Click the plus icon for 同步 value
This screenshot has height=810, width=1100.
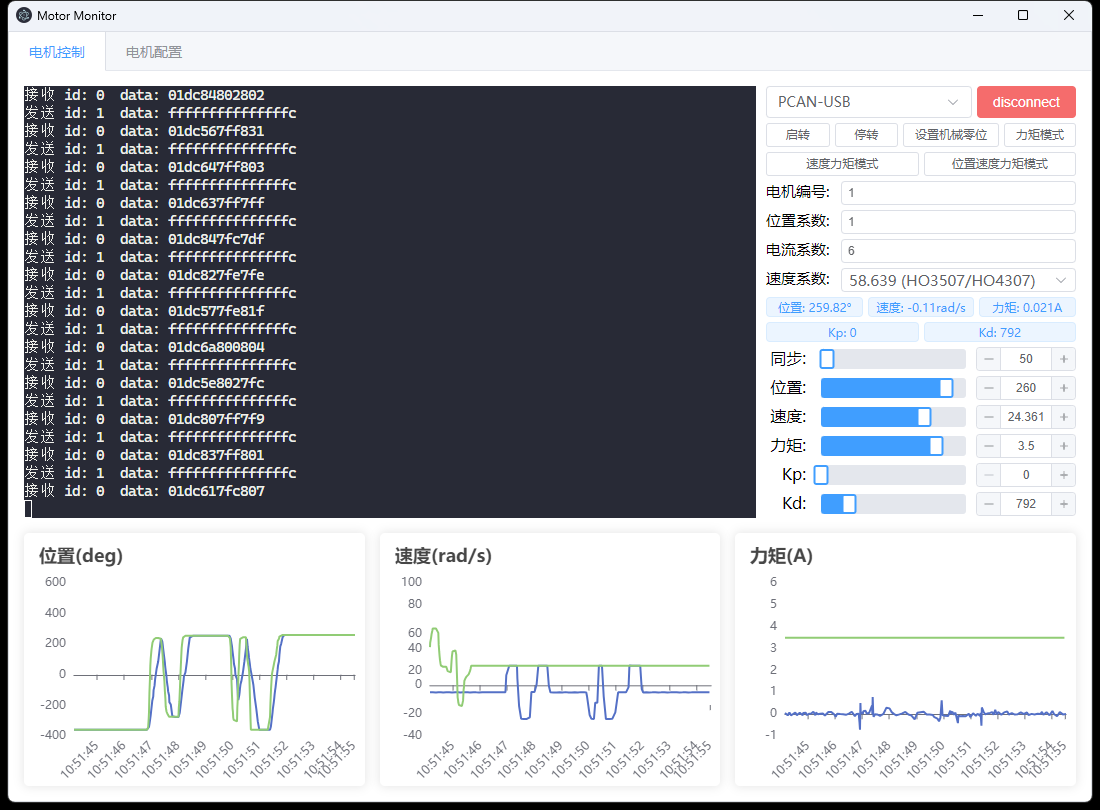[x=1064, y=359]
